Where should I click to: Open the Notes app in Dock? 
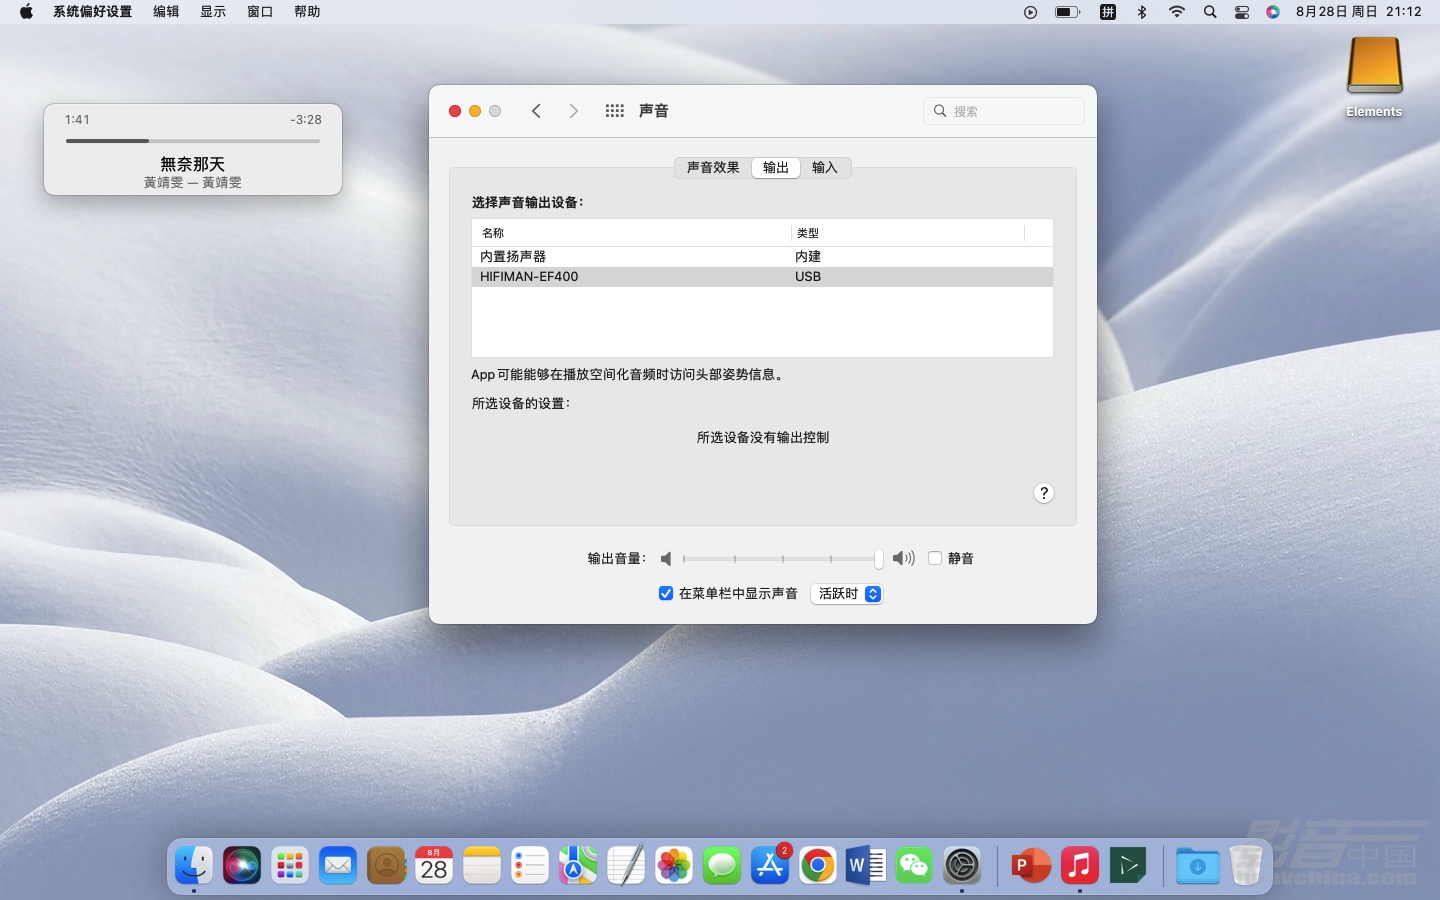point(482,865)
